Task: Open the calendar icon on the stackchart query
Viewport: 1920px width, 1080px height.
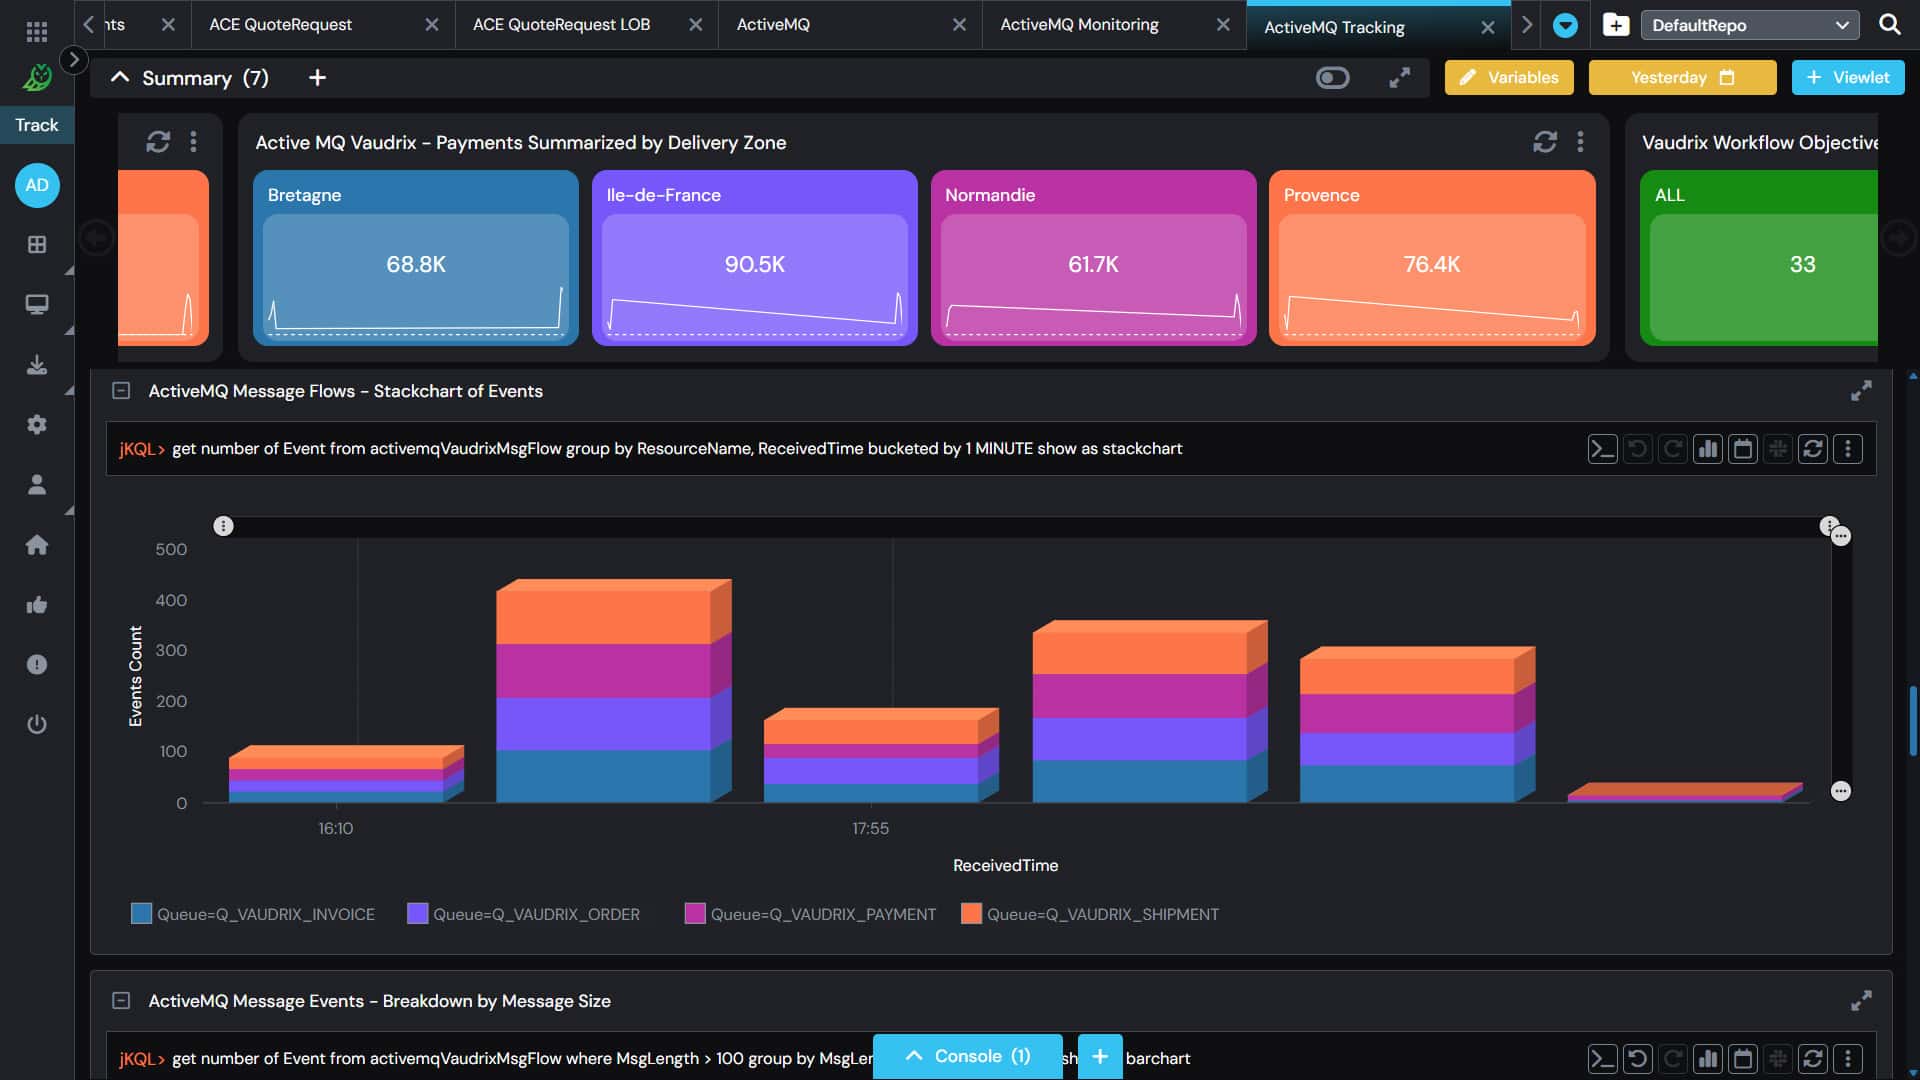Action: pos(1743,449)
